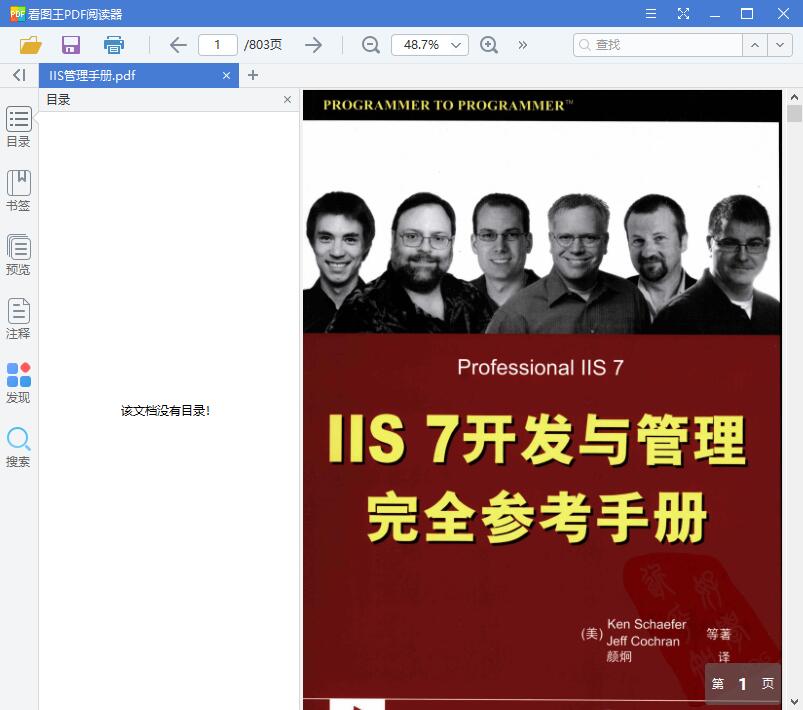Image resolution: width=803 pixels, height=710 pixels.
Task: Zoom out with the minus magnifier
Action: pos(370,45)
